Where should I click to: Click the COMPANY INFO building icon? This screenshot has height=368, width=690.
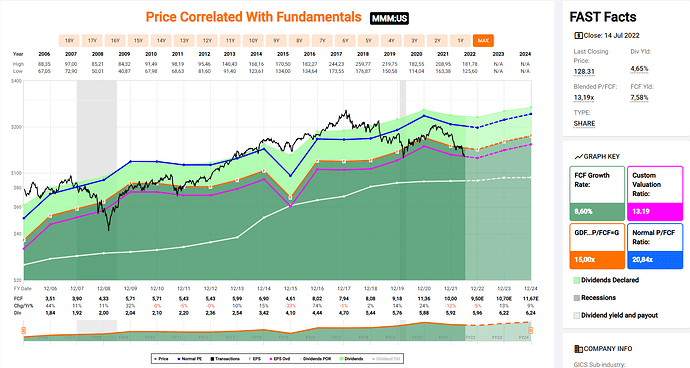tap(579, 349)
